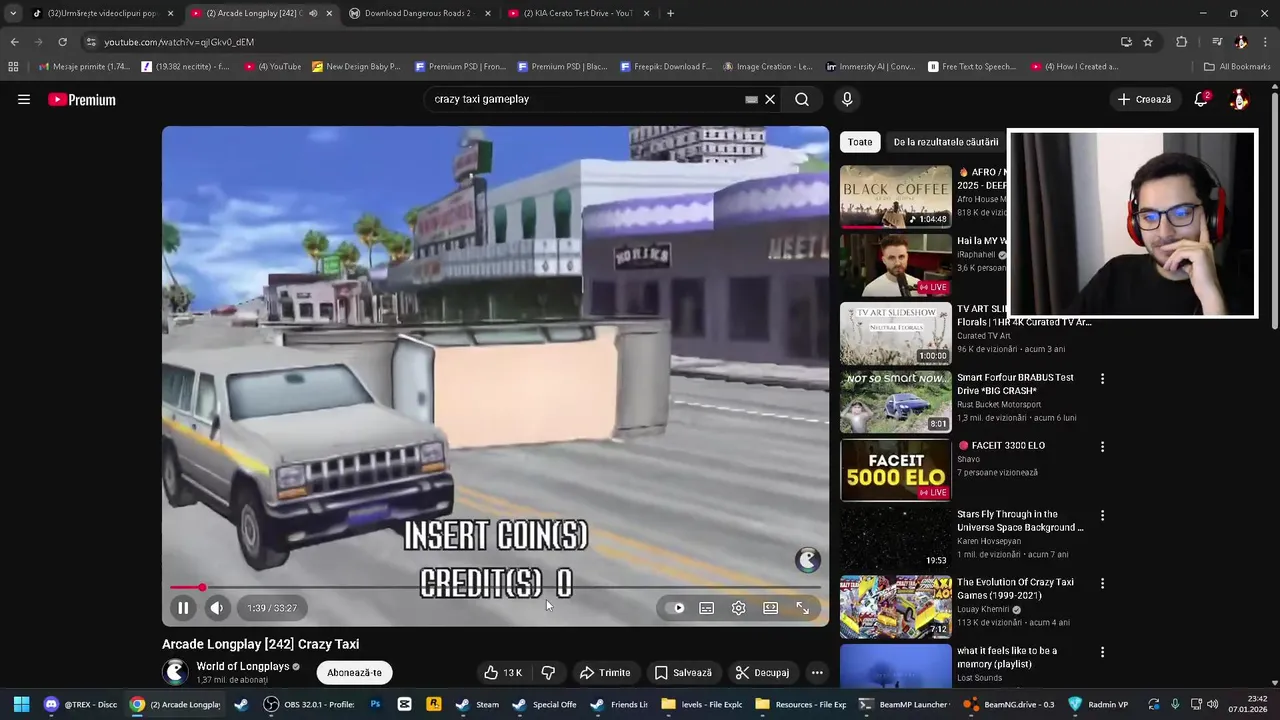
Task: Enter fullscreen on the video player
Action: (x=802, y=607)
